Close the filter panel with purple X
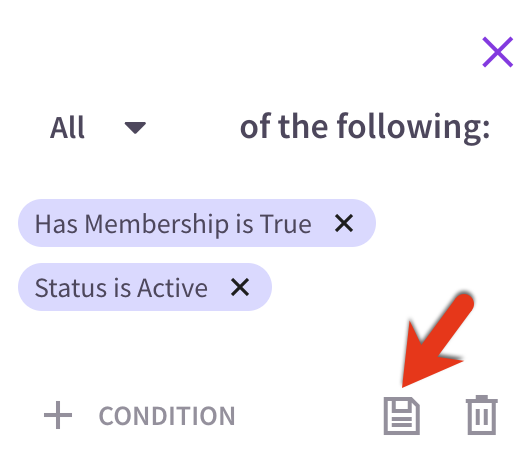This screenshot has width=526, height=462. tap(497, 52)
